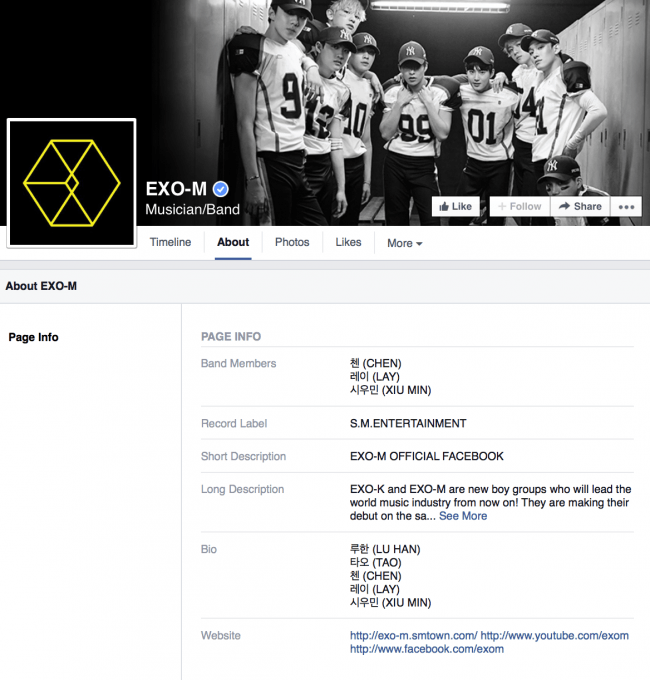Expand Long Description with See More

tap(463, 516)
